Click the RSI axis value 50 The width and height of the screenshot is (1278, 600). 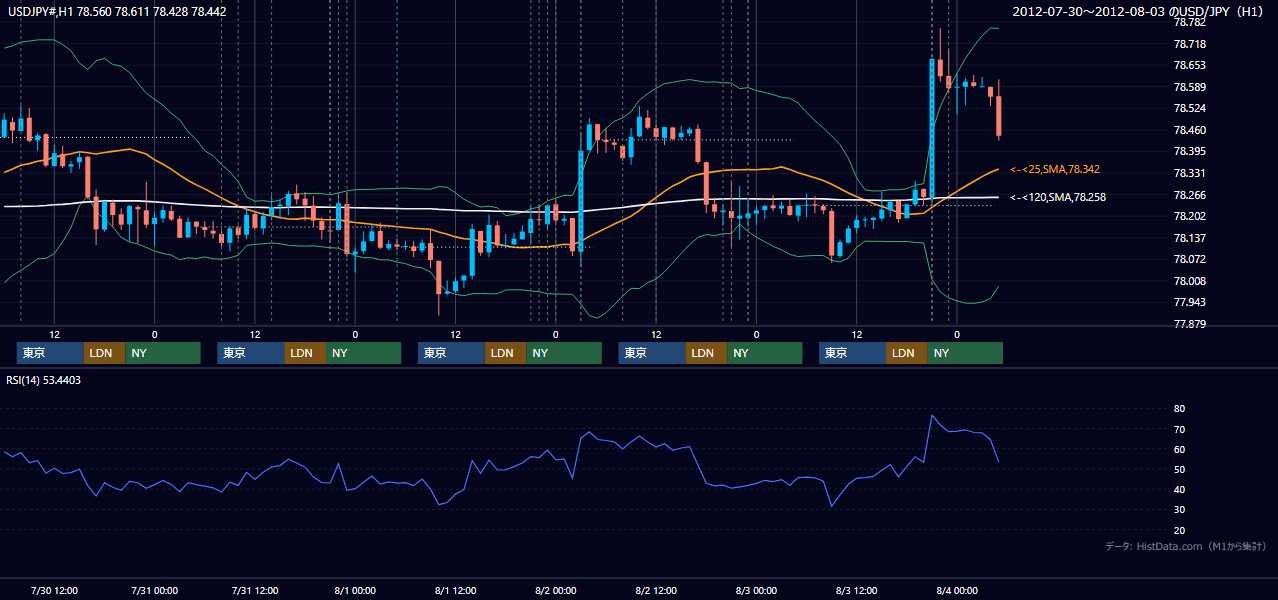(1180, 469)
